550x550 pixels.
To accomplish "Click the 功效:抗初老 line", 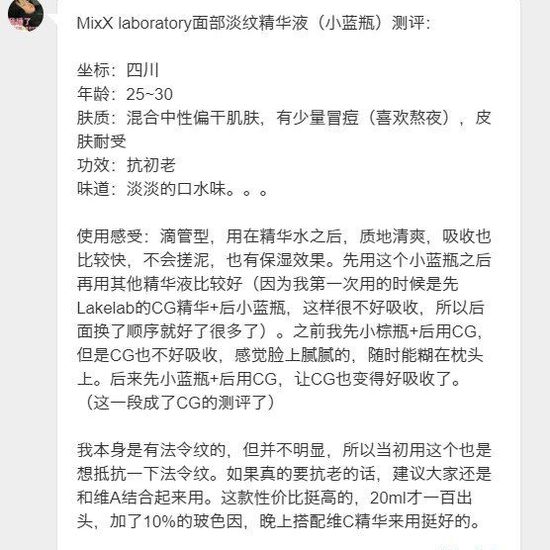I will pyautogui.click(x=126, y=165).
